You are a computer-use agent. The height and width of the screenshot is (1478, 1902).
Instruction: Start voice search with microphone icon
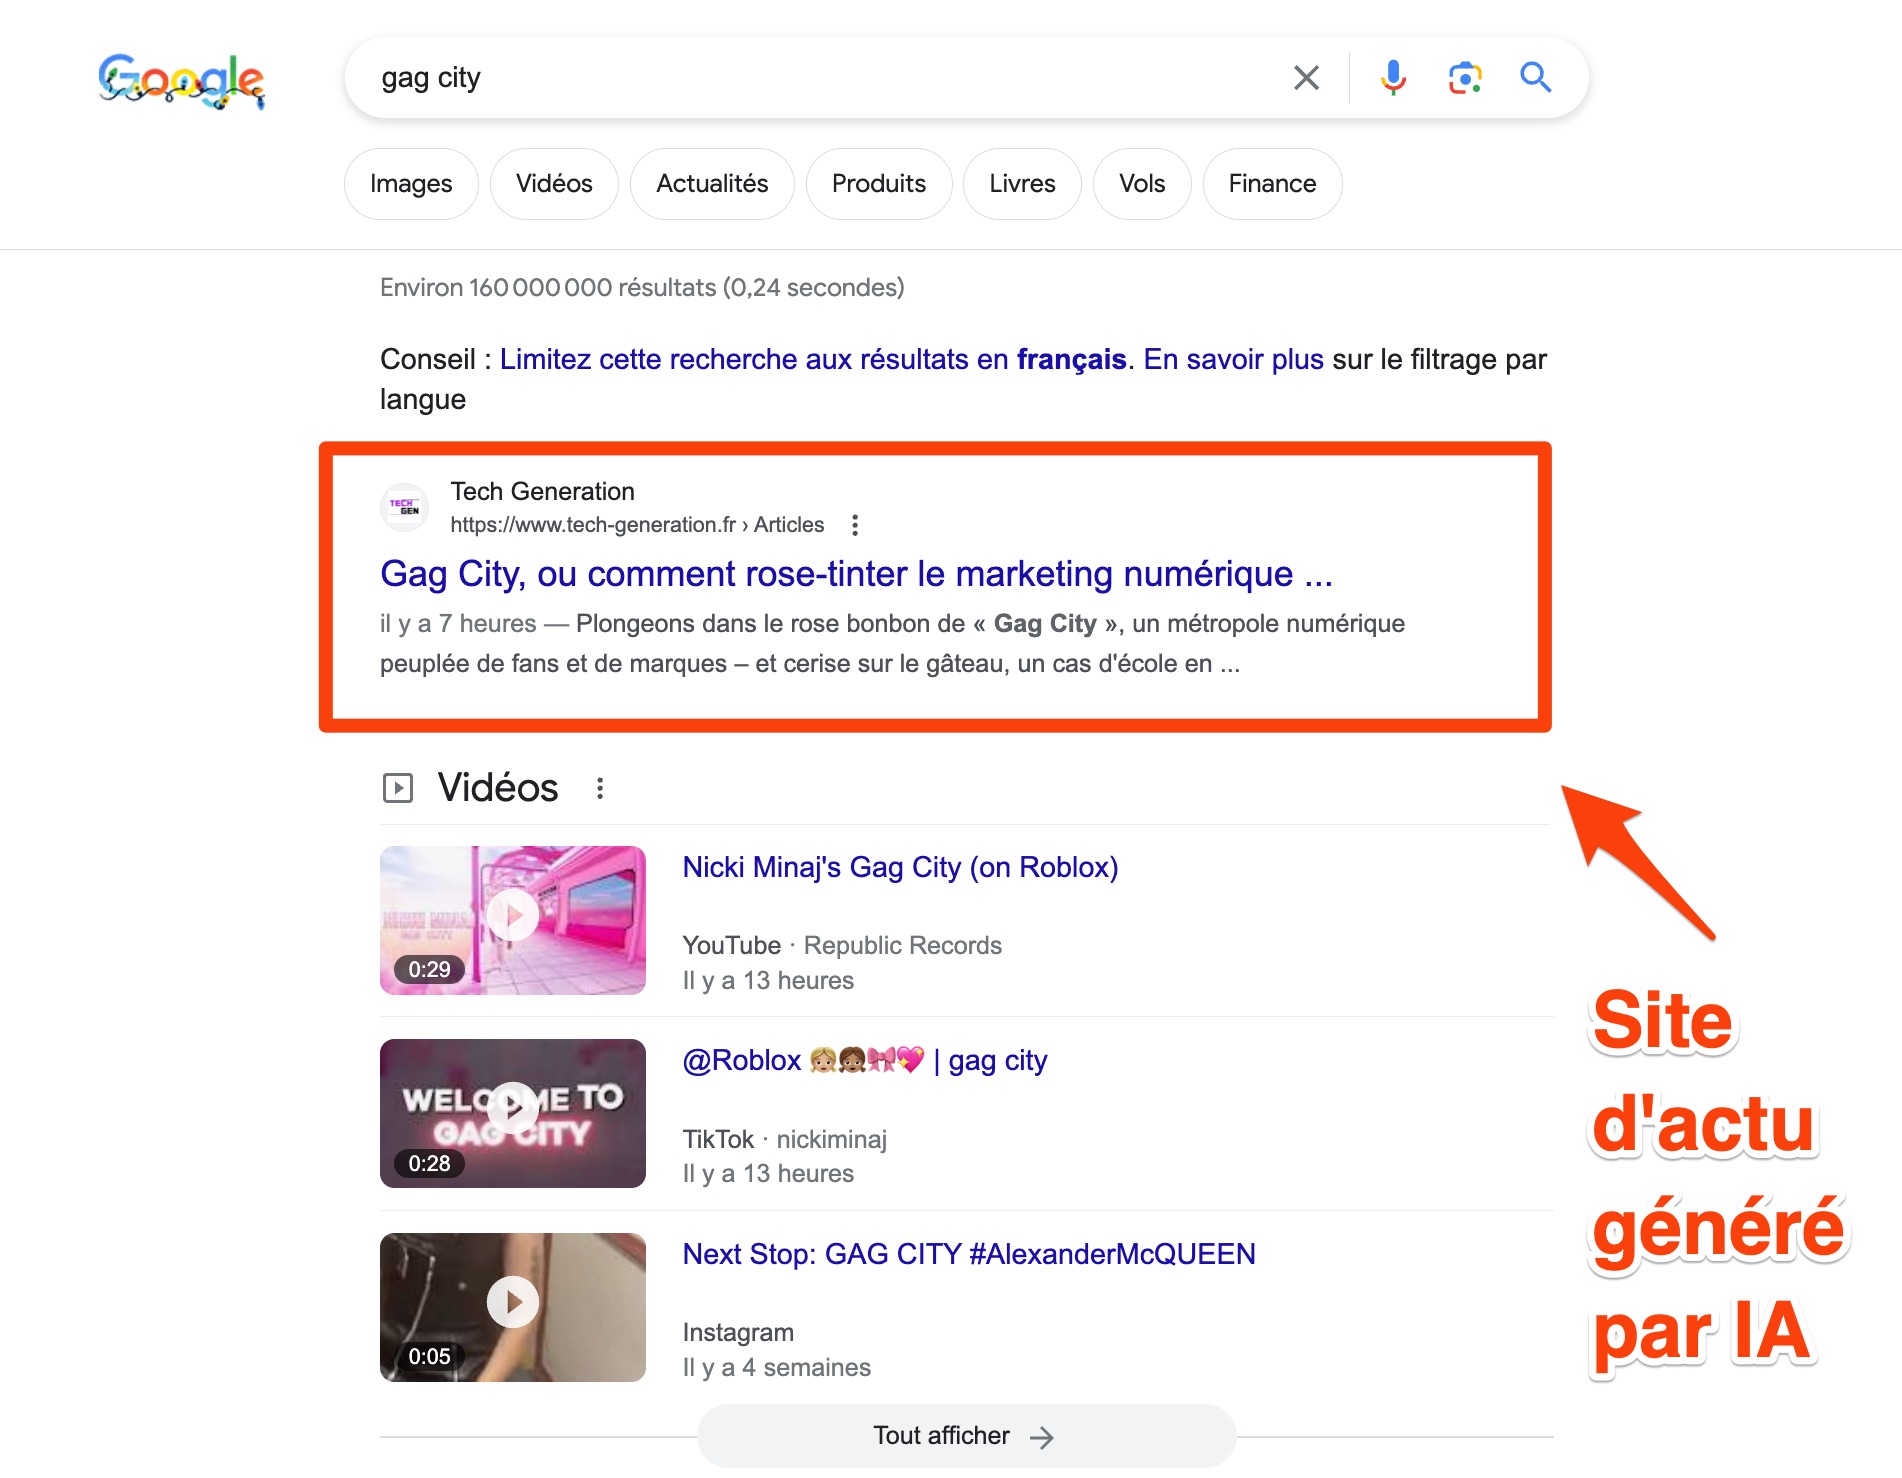(1393, 77)
